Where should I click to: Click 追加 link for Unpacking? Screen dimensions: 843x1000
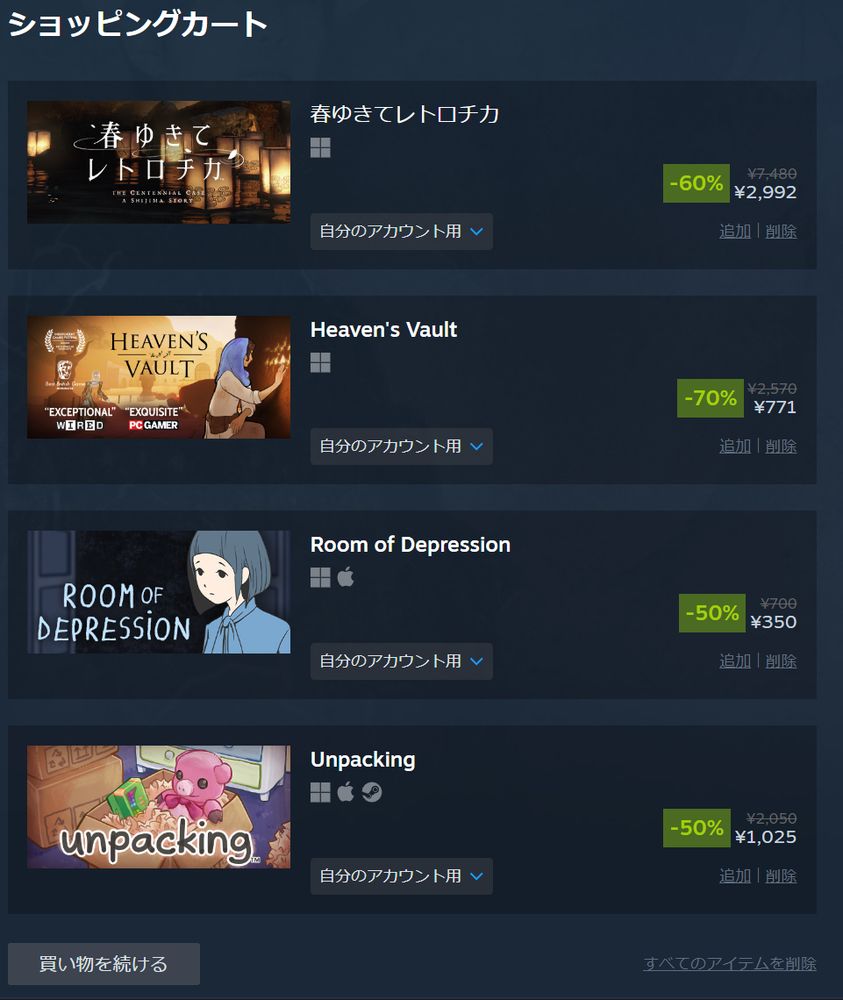click(x=735, y=876)
